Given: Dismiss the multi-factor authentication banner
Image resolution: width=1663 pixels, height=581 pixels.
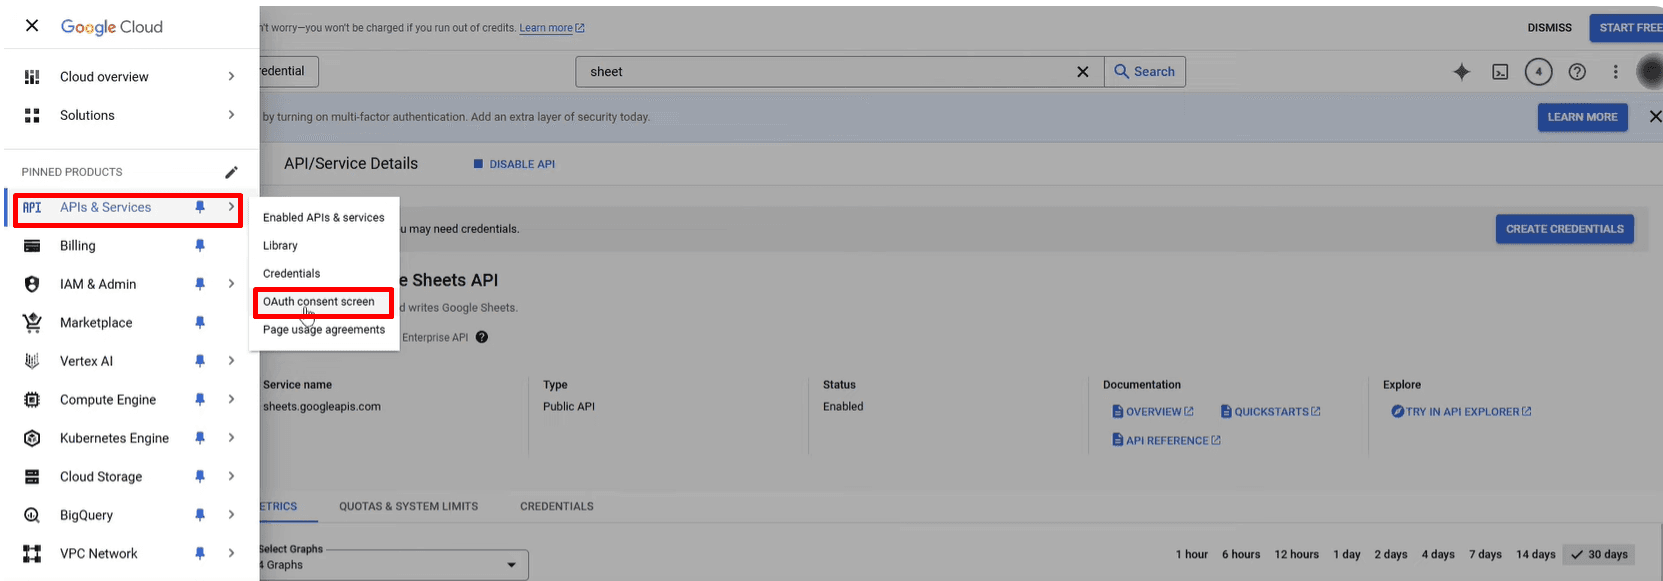Looking at the screenshot, I should tap(1655, 117).
